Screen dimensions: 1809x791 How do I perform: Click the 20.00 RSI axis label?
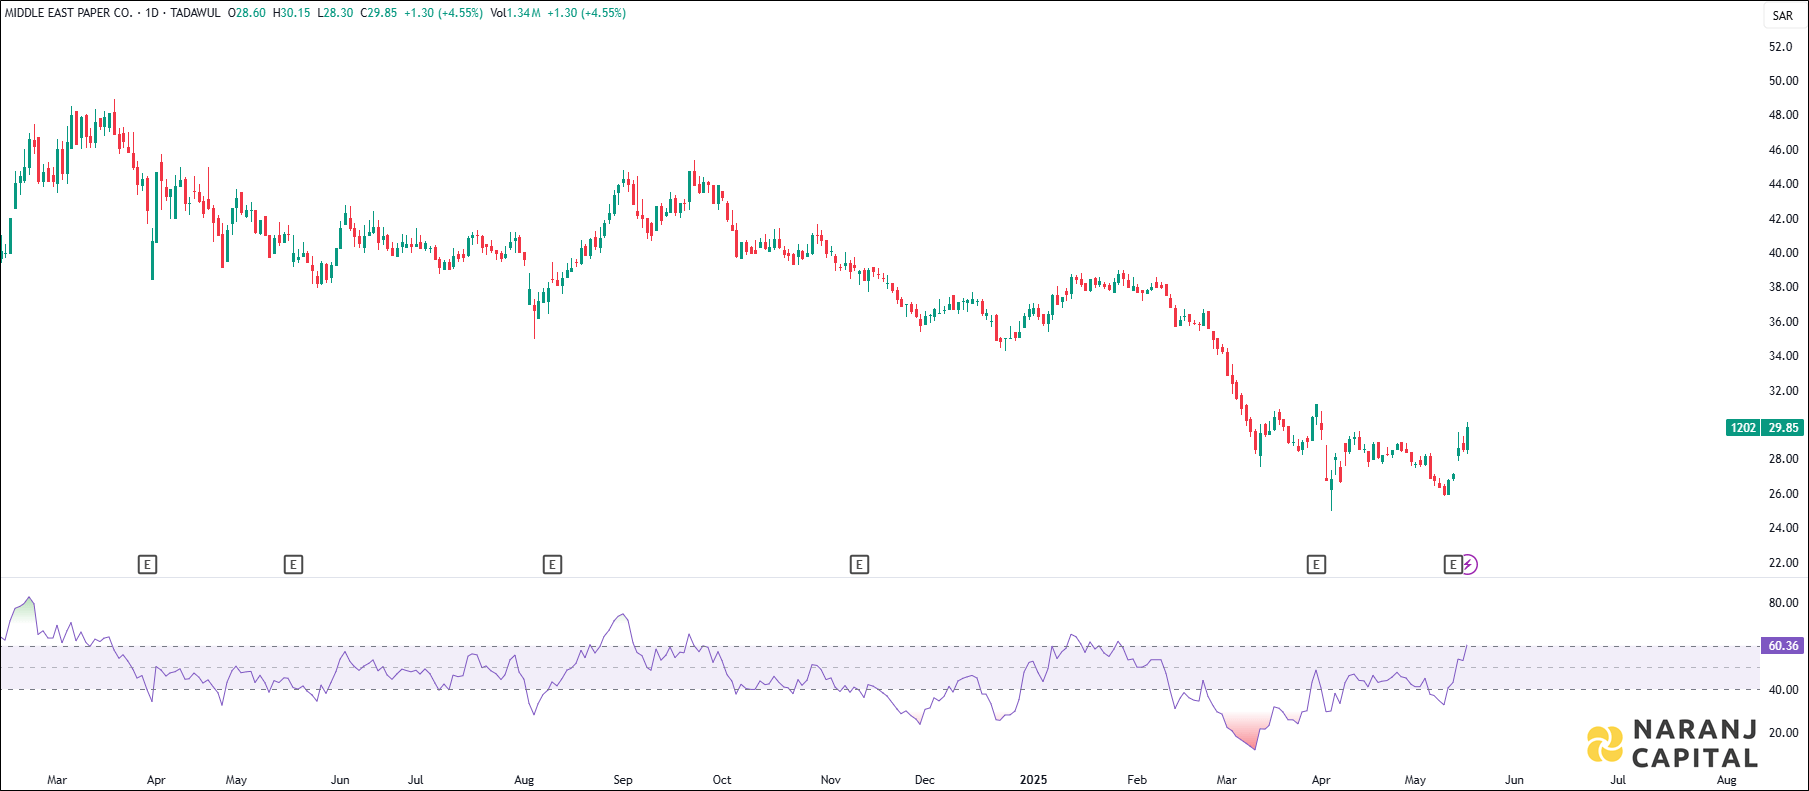coord(1783,733)
